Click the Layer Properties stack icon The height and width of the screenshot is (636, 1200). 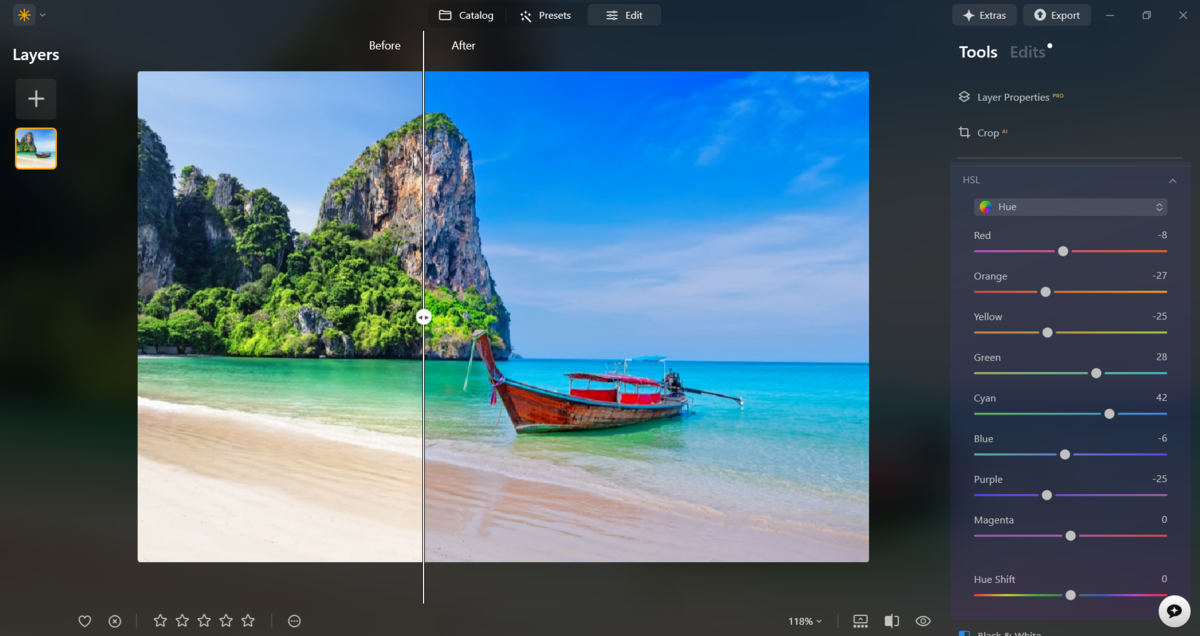tap(964, 97)
